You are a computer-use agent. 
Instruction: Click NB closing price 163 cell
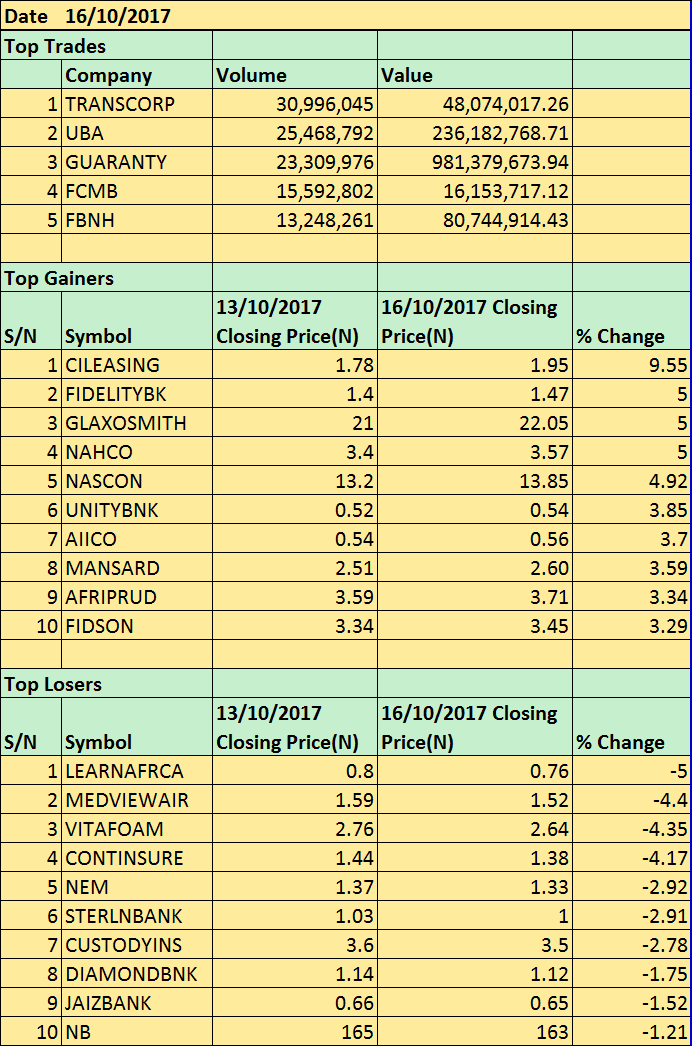tap(475, 1032)
